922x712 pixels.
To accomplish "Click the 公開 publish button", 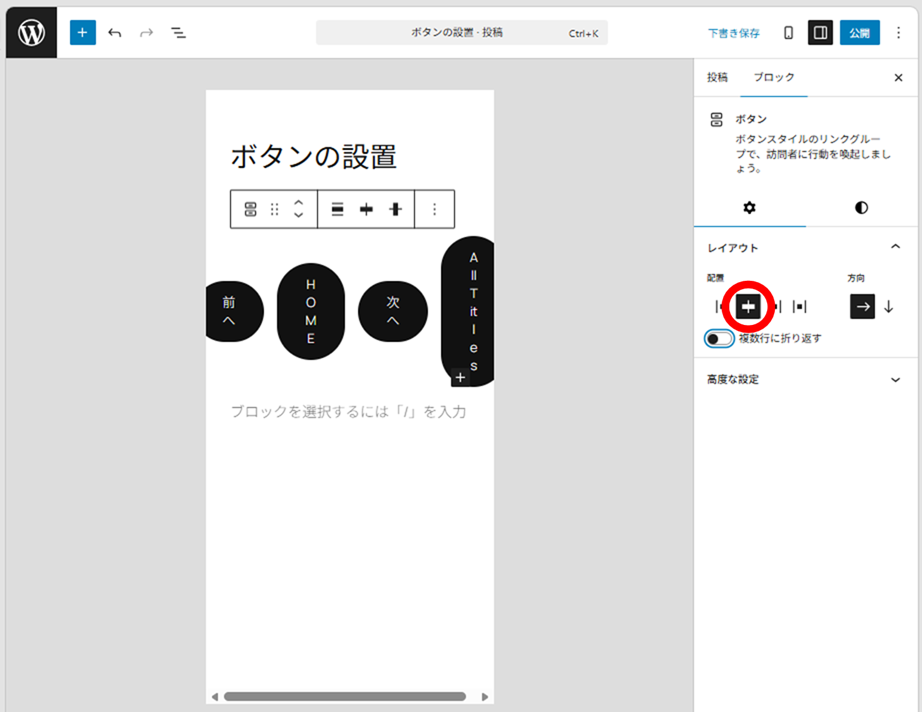I will click(859, 33).
